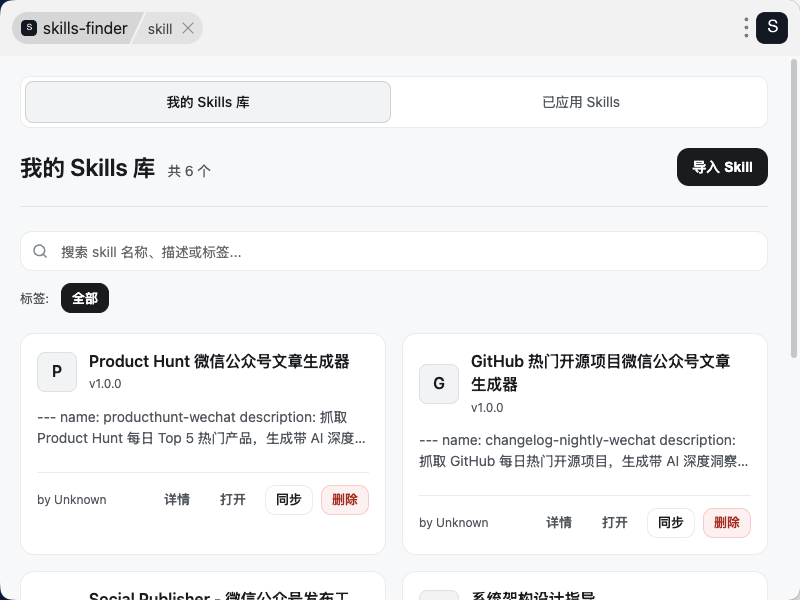This screenshot has height=600, width=800.
Task: Select the 全部 tag filter
Action: [85, 298]
